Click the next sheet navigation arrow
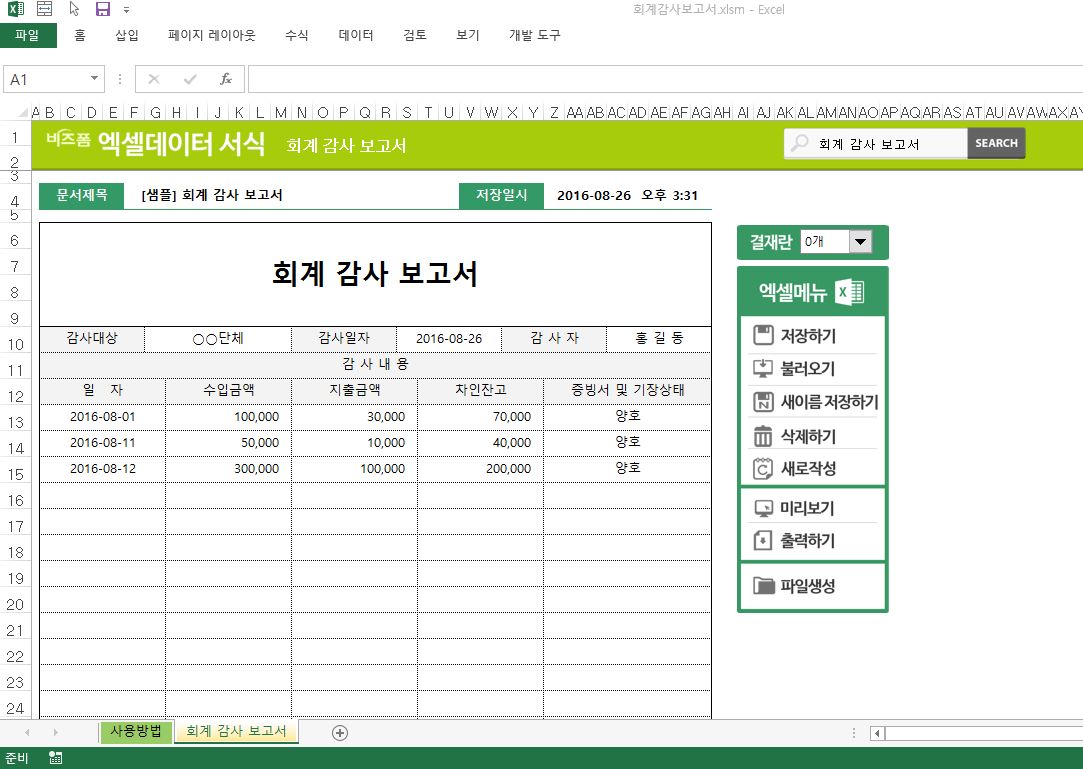1083x769 pixels. pyautogui.click(x=55, y=732)
